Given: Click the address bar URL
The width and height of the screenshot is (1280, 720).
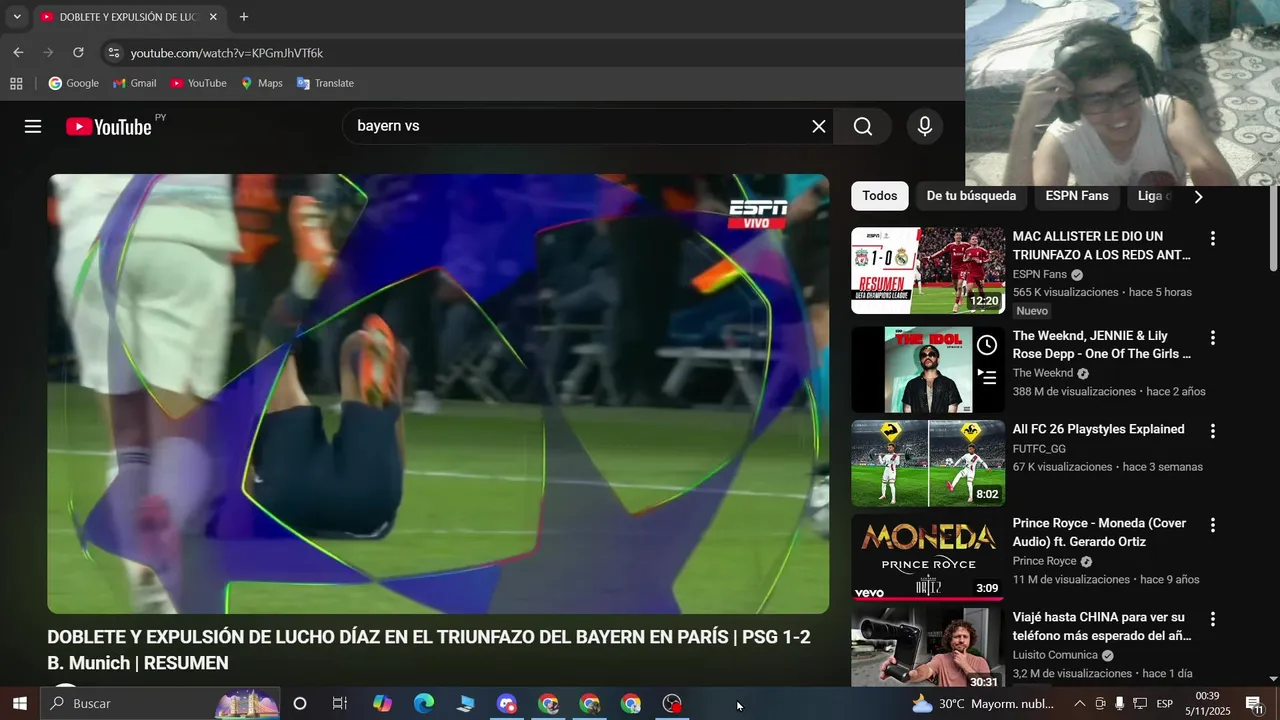Looking at the screenshot, I should [x=227, y=53].
